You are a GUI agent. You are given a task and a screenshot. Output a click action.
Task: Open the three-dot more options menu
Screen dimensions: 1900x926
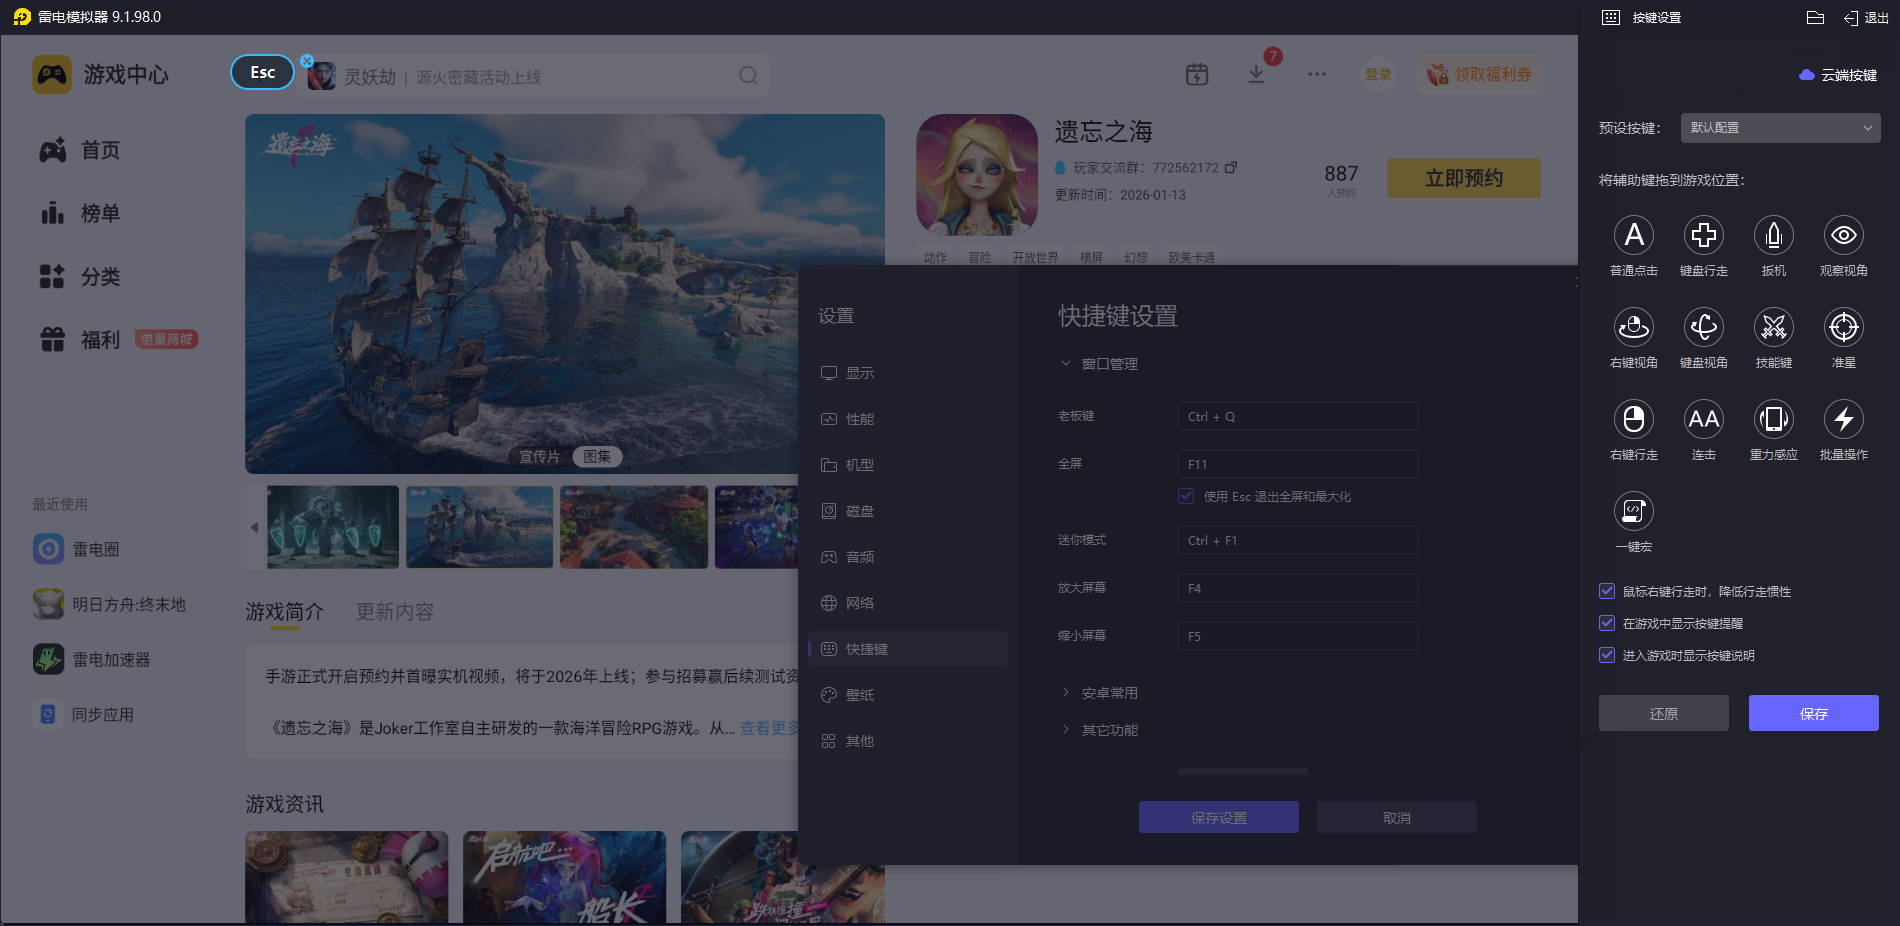click(x=1317, y=74)
